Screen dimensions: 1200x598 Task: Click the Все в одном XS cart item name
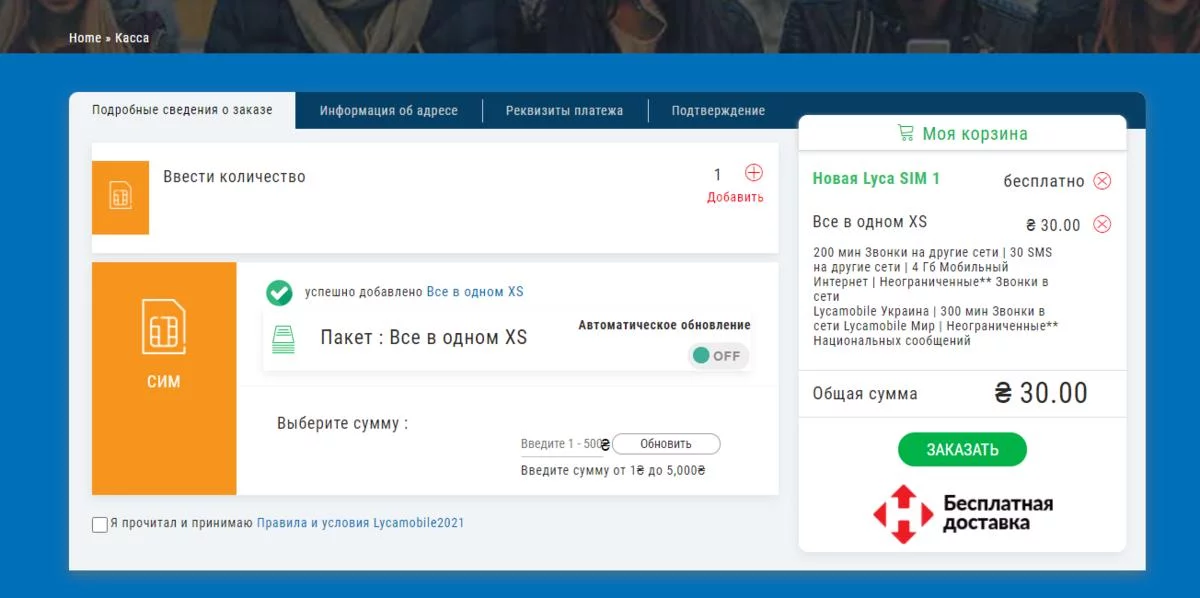pos(870,222)
